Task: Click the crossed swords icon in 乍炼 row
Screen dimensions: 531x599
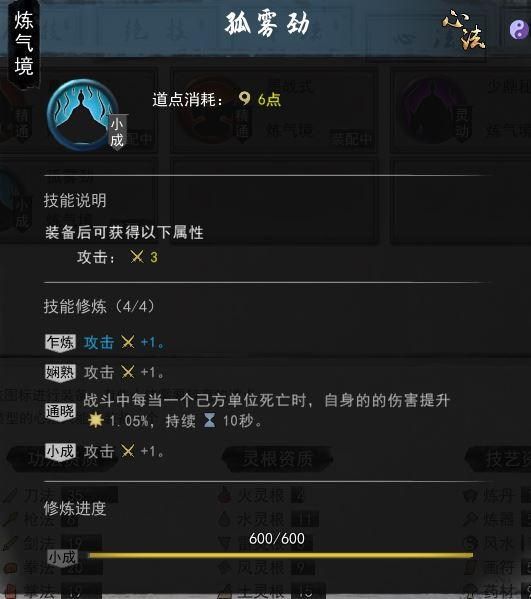Action: (128, 342)
